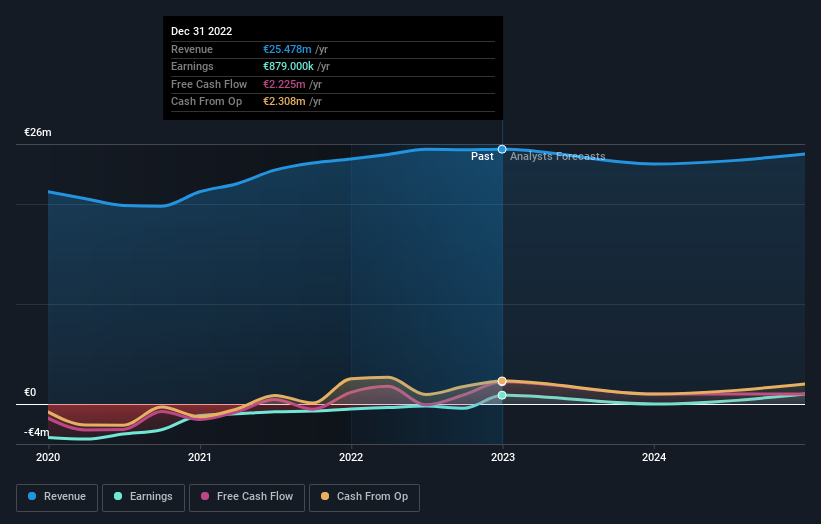The image size is (821, 524).
Task: Click the Dec 31 2022 tooltip date
Action: pyautogui.click(x=202, y=31)
